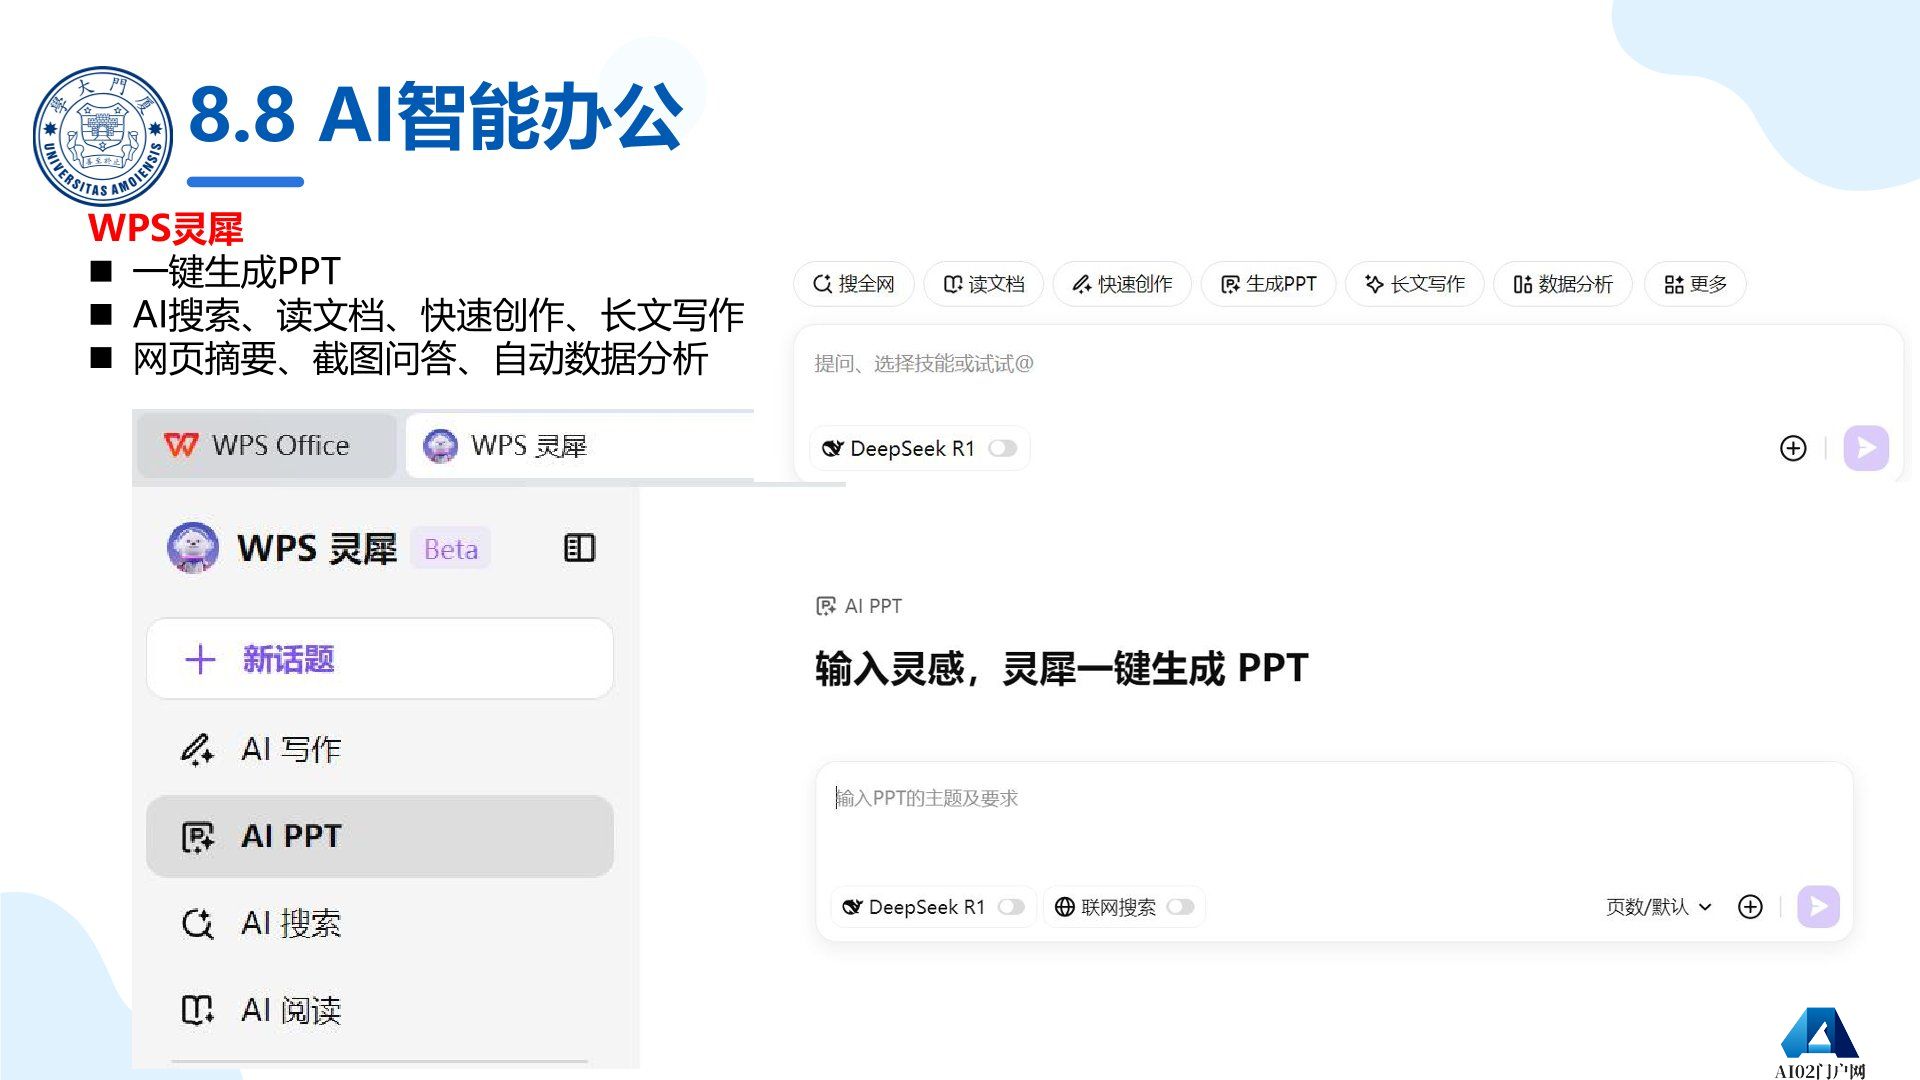Click the globe icon beside 联网搜索
The image size is (1920, 1080).
pyautogui.click(x=1065, y=907)
